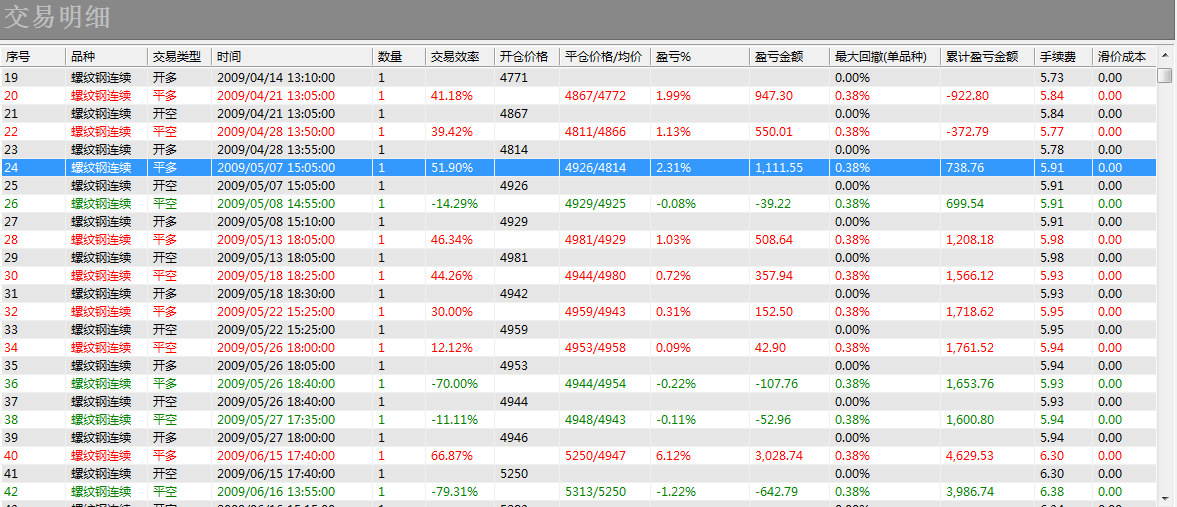Click the 平仓价格/均价 column header
Image resolution: width=1177 pixels, height=507 pixels.
604,57
